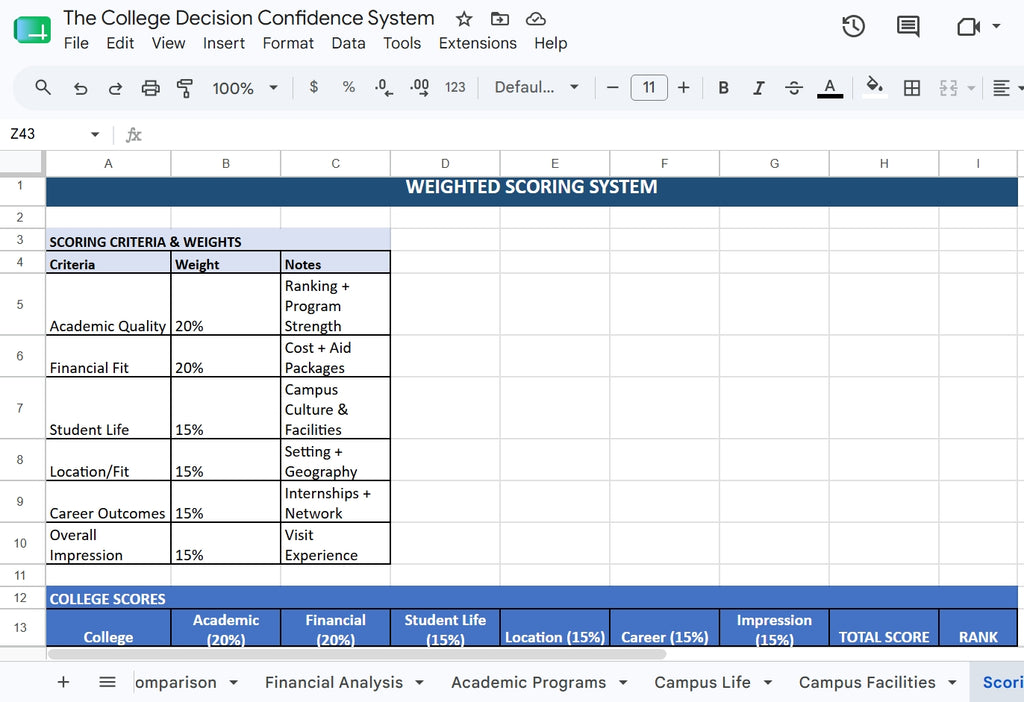1024x702 pixels.
Task: Open the Tools menu
Action: [x=402, y=43]
